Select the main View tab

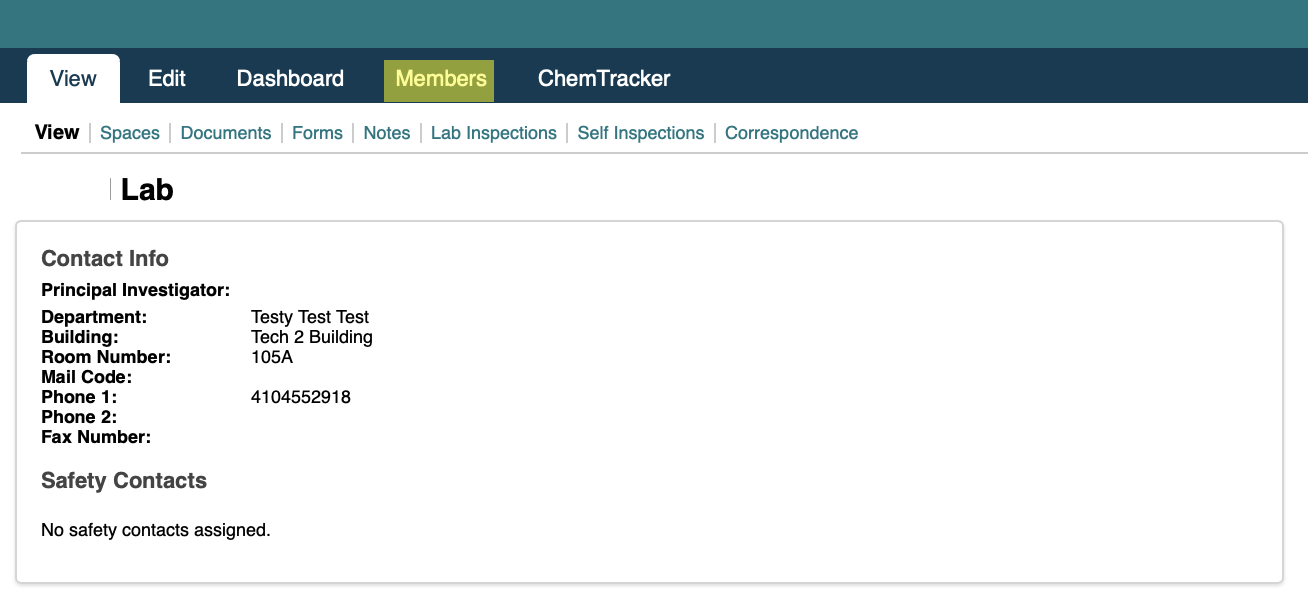tap(73, 78)
